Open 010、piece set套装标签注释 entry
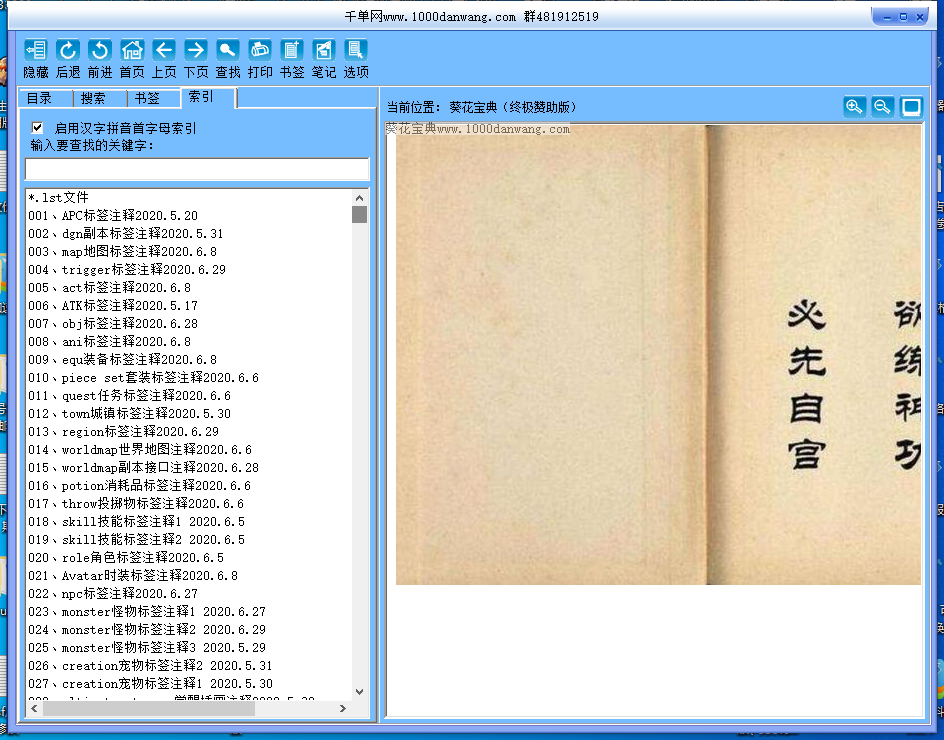This screenshot has width=944, height=740. coord(143,378)
